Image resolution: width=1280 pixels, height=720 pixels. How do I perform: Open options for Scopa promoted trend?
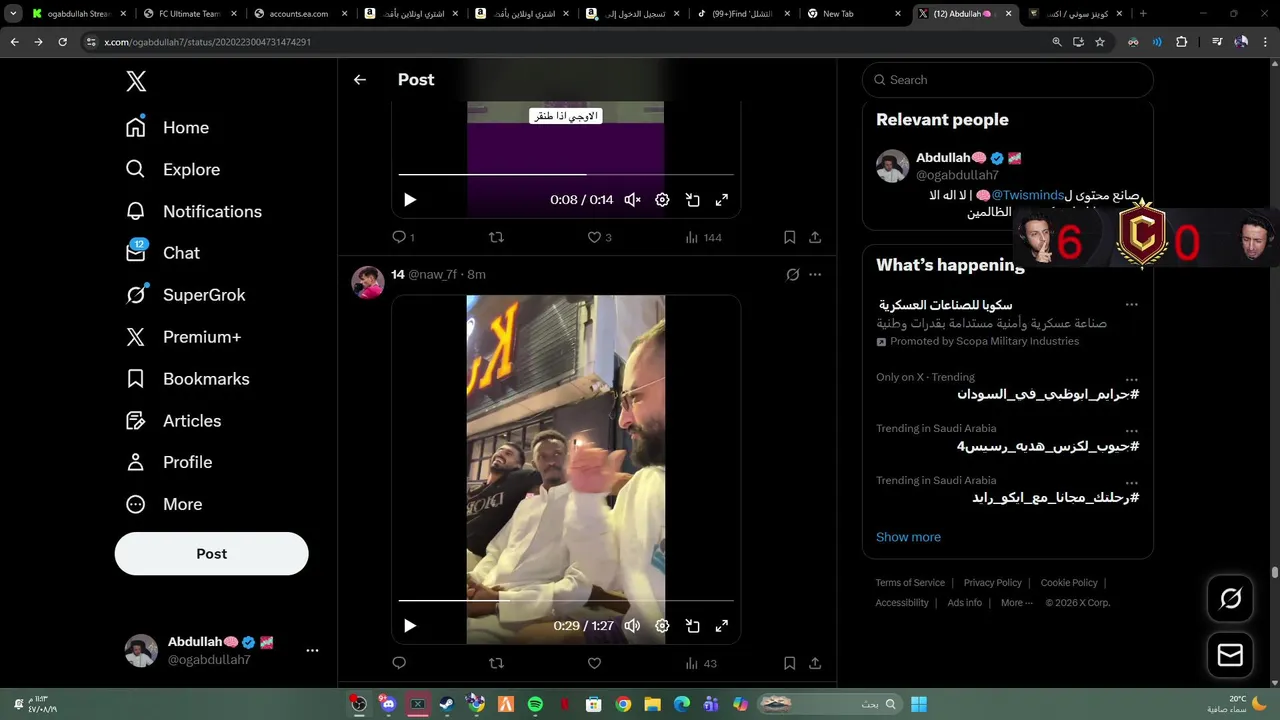[x=1131, y=304]
